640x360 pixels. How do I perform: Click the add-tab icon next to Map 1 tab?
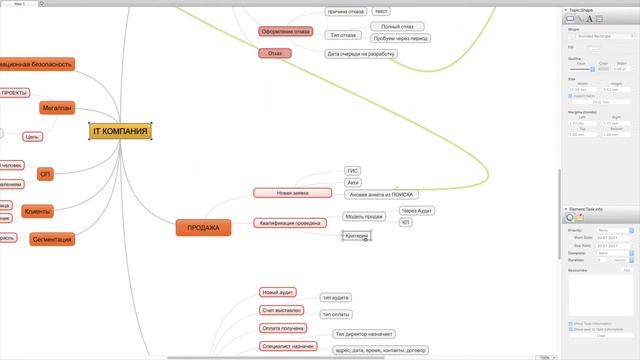click(41, 3)
